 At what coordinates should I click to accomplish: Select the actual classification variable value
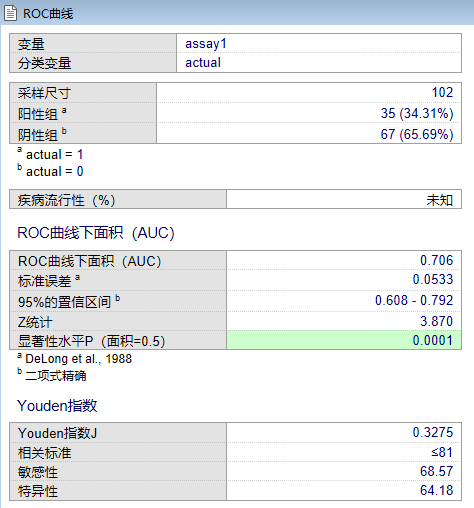[203, 63]
